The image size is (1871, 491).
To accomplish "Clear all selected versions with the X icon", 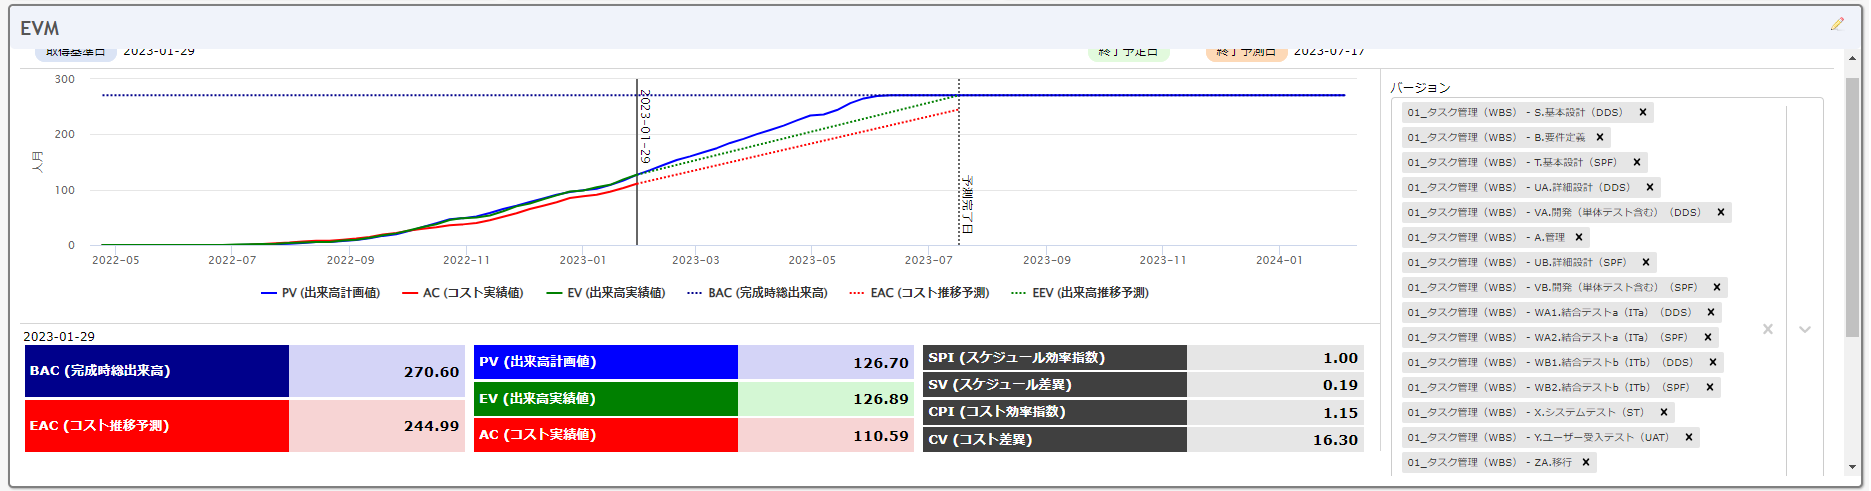I will pos(1767,329).
